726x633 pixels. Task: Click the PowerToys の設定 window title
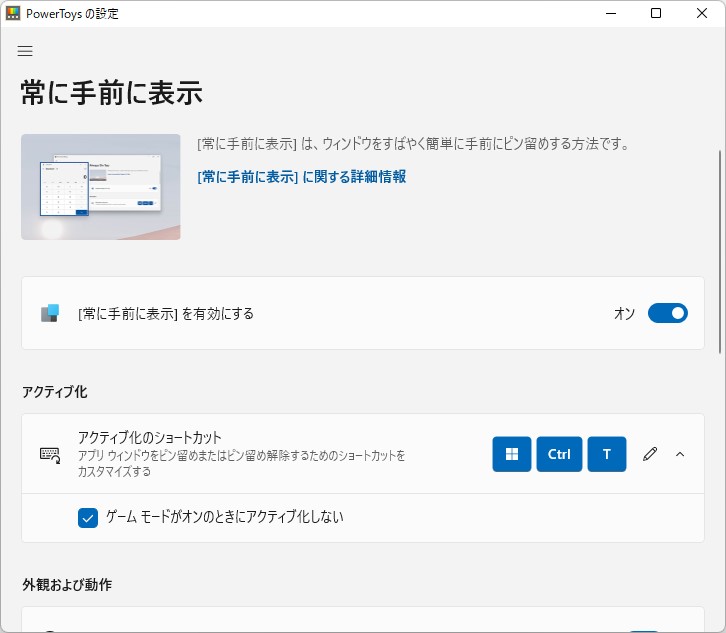72,14
